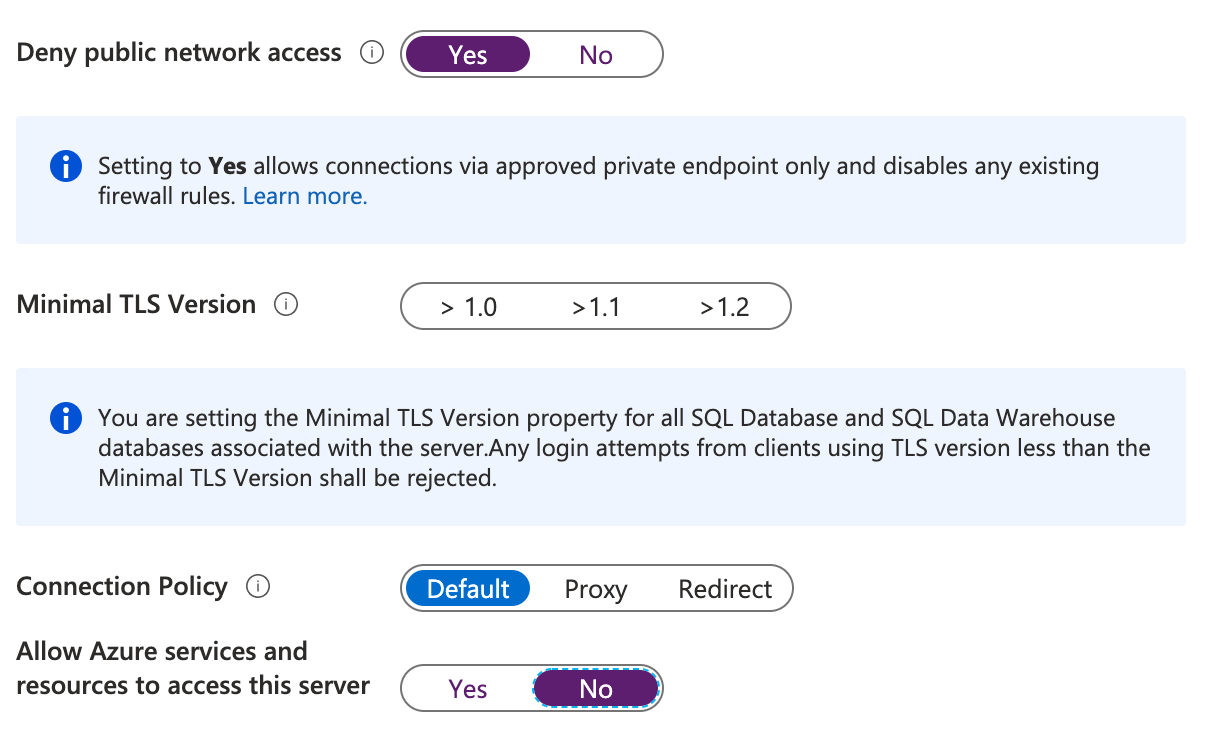This screenshot has height=734, width=1206.
Task: Click the info icon beside Minimal TLS Version
Action: point(286,304)
